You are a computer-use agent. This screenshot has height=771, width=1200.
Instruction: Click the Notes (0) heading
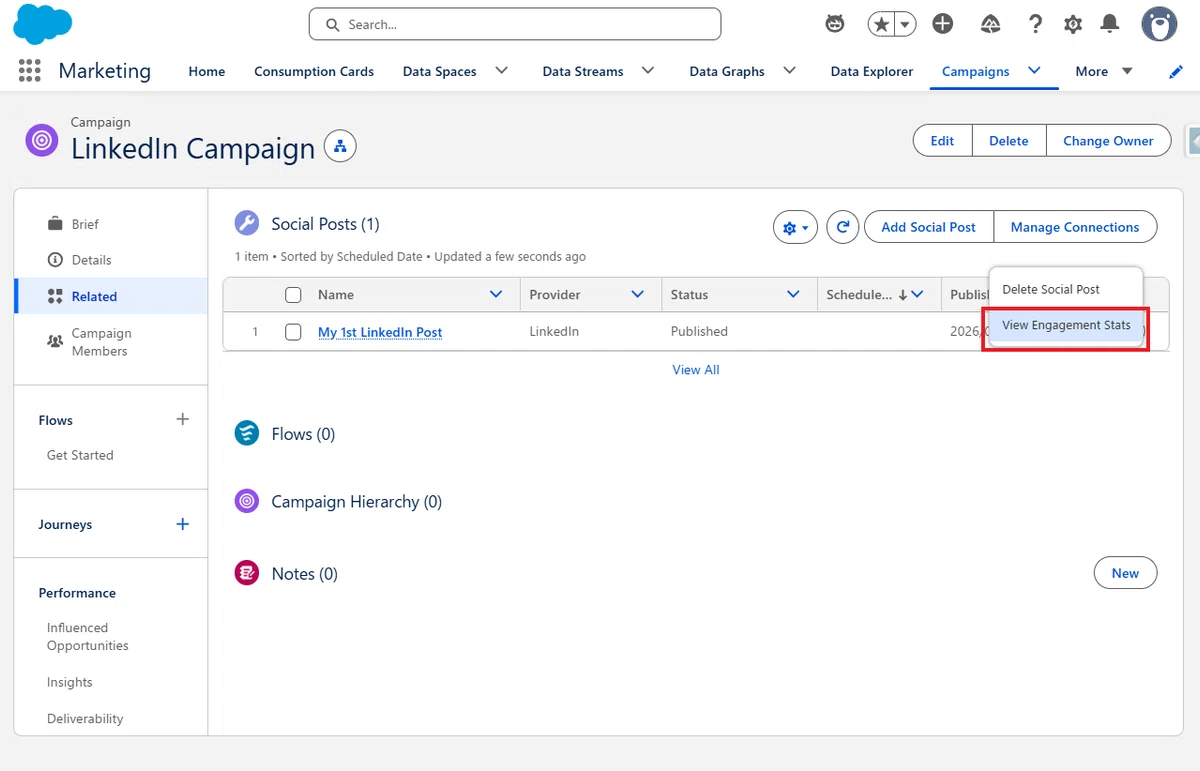pyautogui.click(x=304, y=574)
